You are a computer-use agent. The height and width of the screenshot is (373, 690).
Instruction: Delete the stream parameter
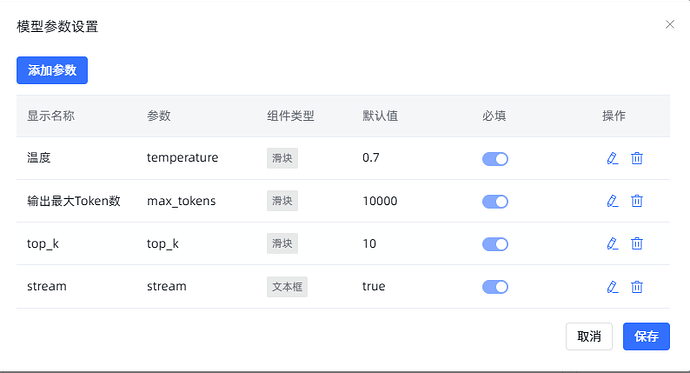[x=637, y=287]
